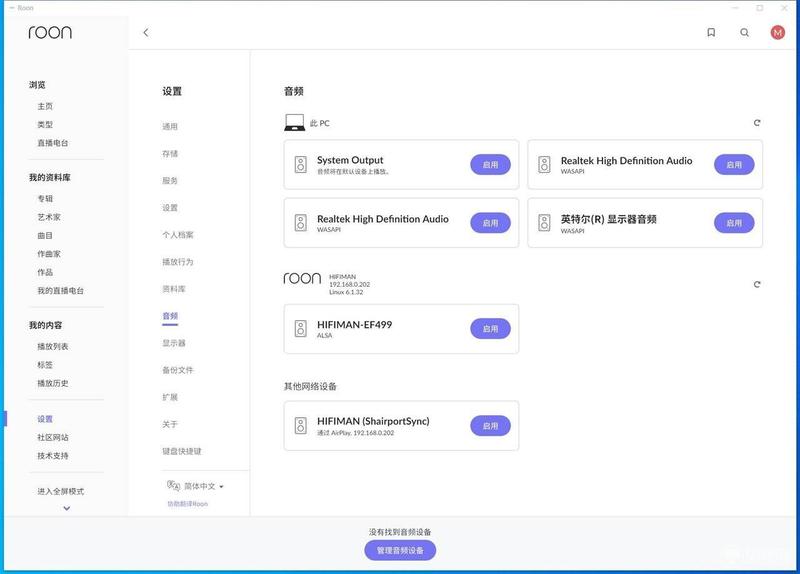Enable the System Output device
Image resolution: width=800 pixels, height=574 pixels.
point(490,165)
